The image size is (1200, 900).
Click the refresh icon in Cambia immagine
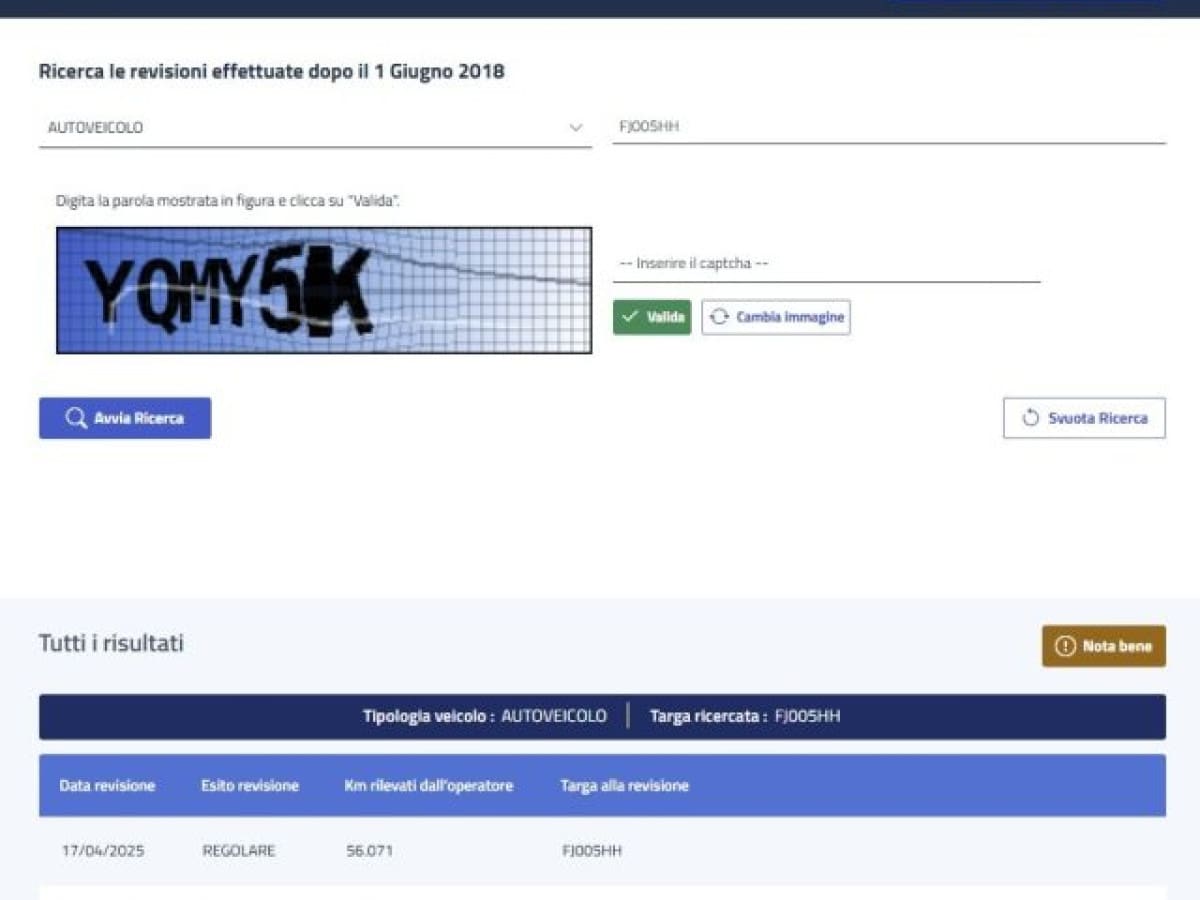719,317
